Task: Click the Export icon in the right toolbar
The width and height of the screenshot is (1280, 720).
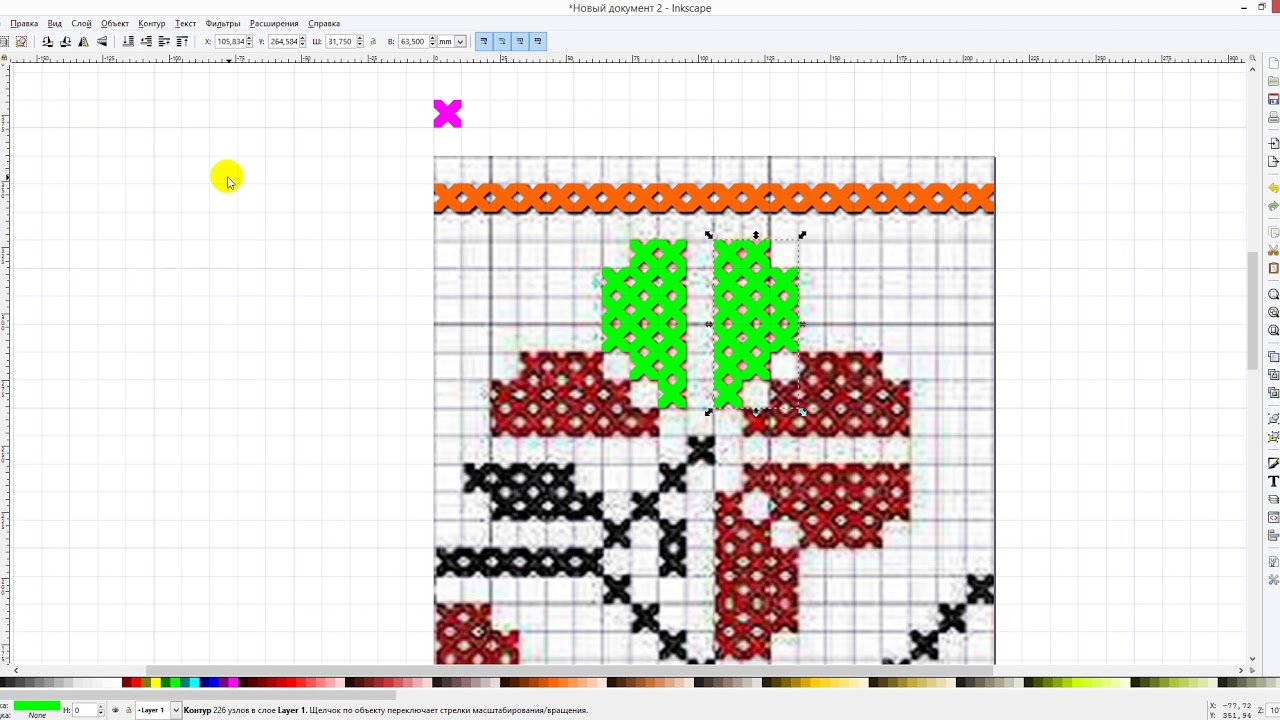Action: 1273,161
